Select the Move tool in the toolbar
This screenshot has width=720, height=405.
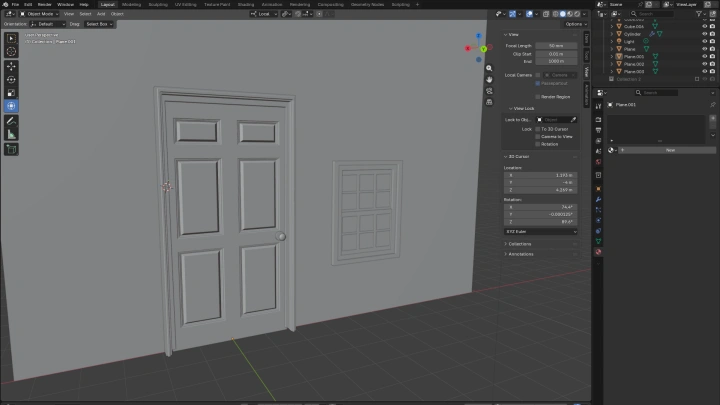pos(11,65)
